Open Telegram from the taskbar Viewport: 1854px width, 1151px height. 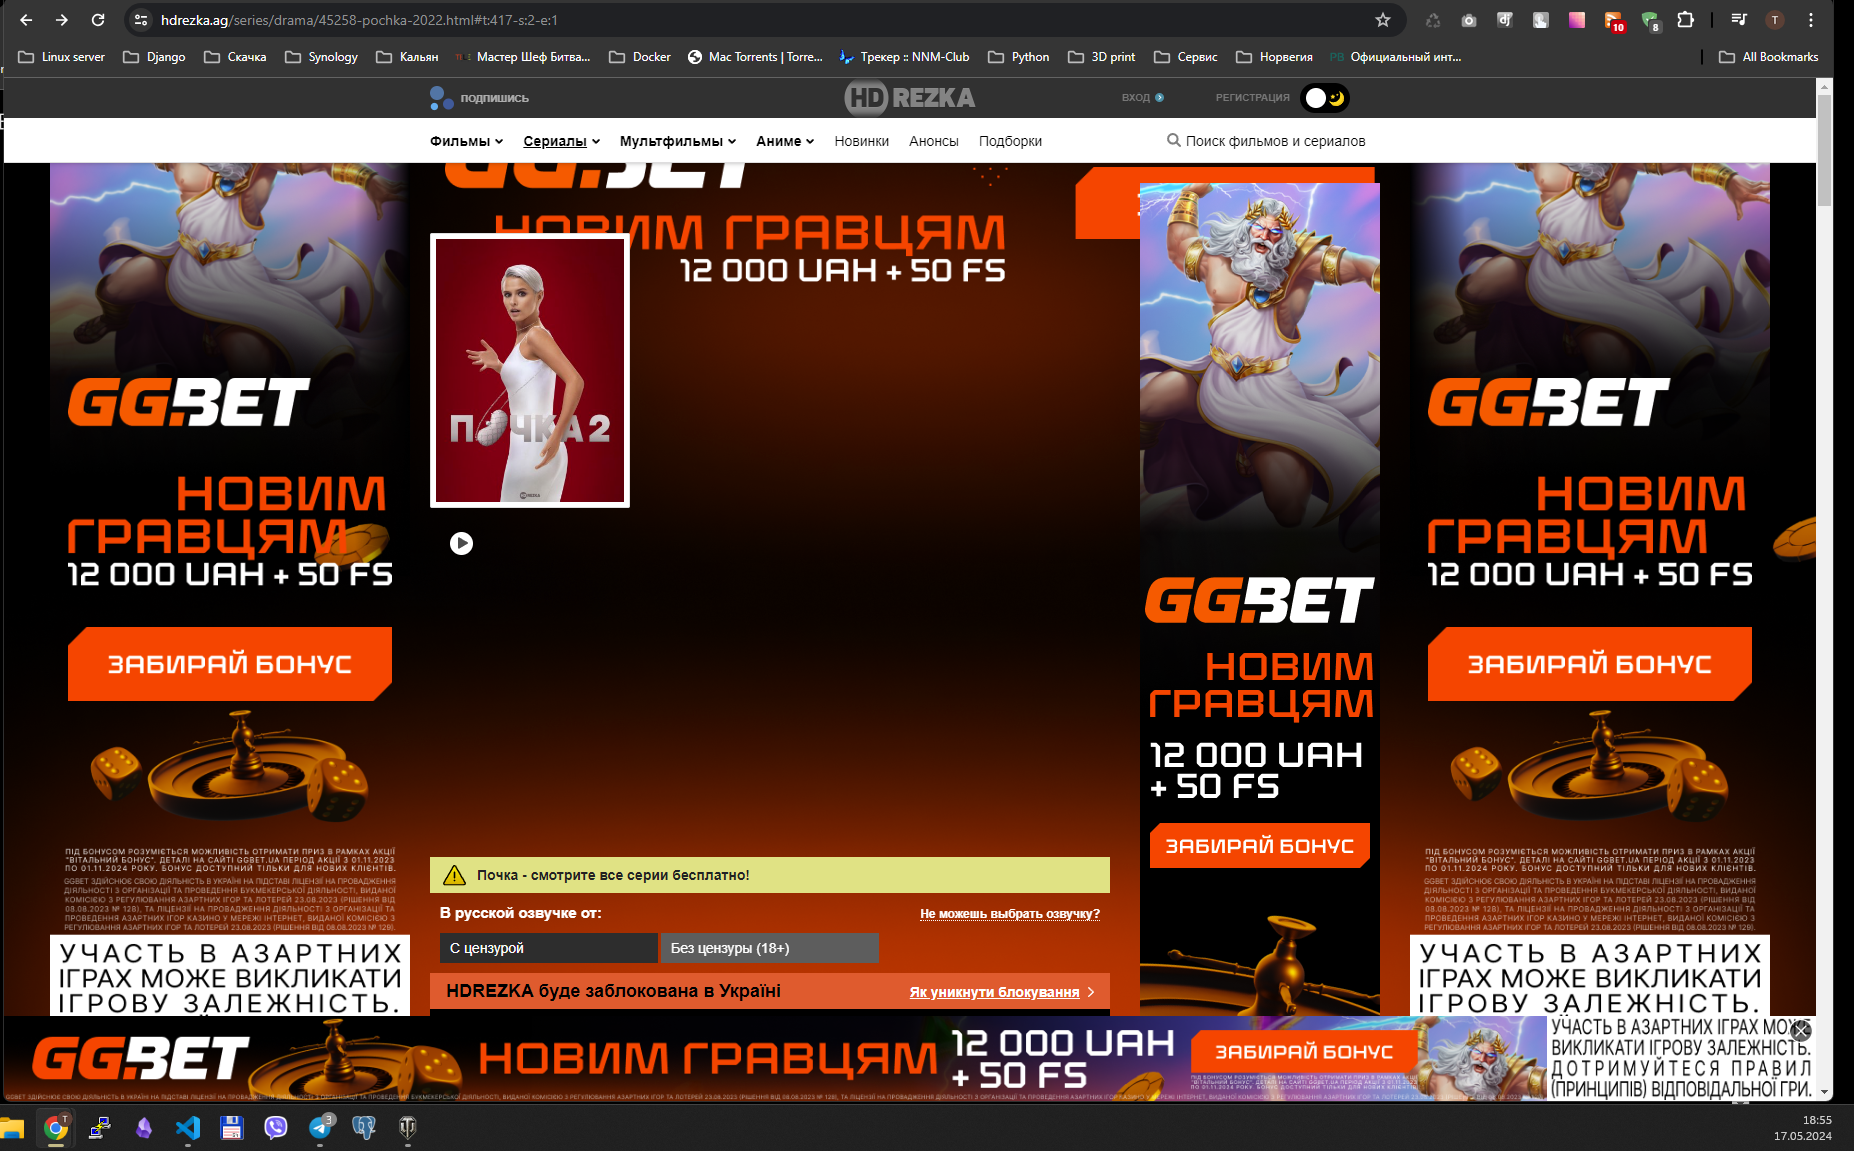coord(320,1128)
